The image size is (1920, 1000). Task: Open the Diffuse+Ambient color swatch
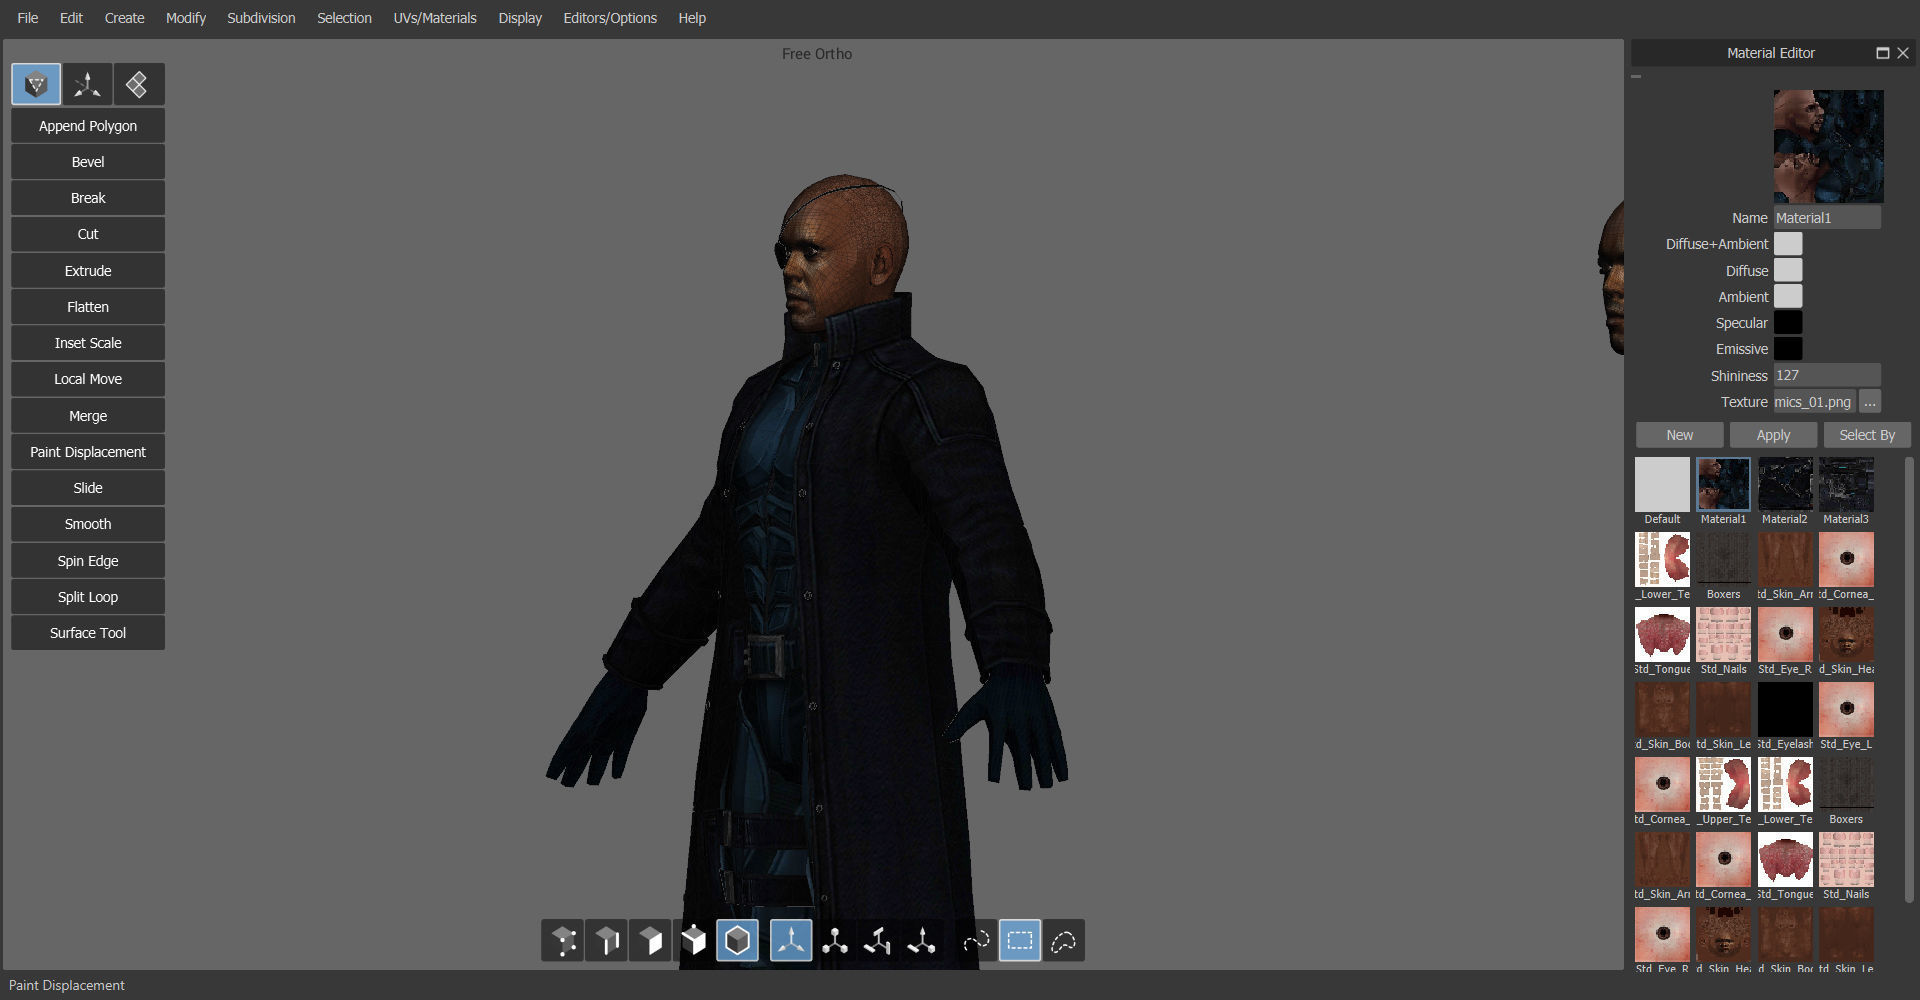tap(1788, 244)
